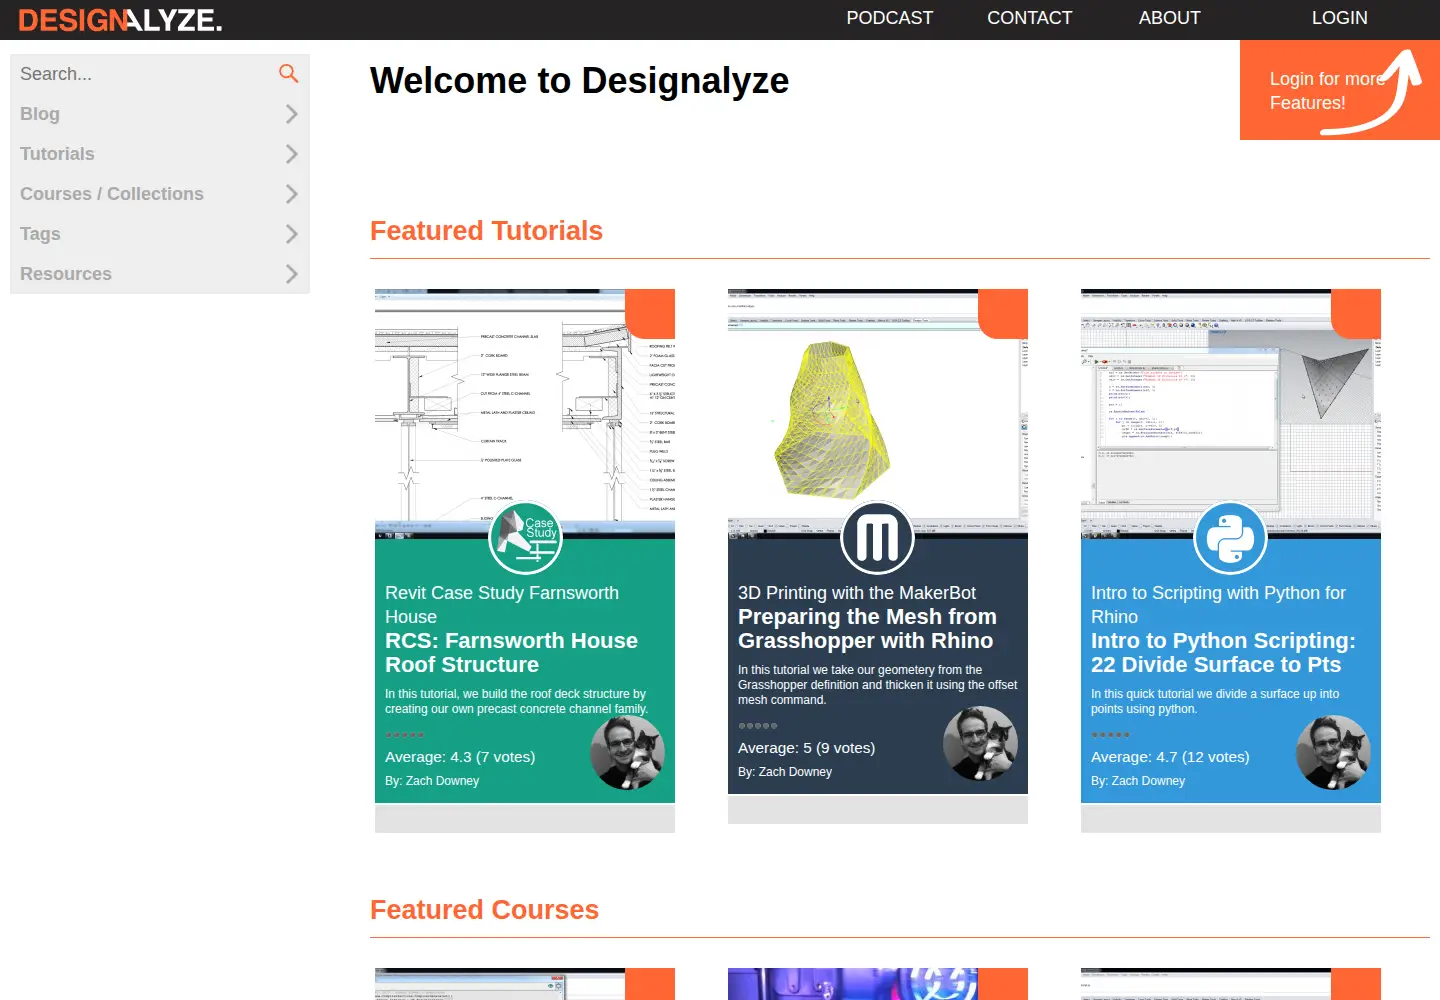Click orange corner tab on MakerBot card
The image size is (1440, 1000).
pyautogui.click(x=1003, y=314)
